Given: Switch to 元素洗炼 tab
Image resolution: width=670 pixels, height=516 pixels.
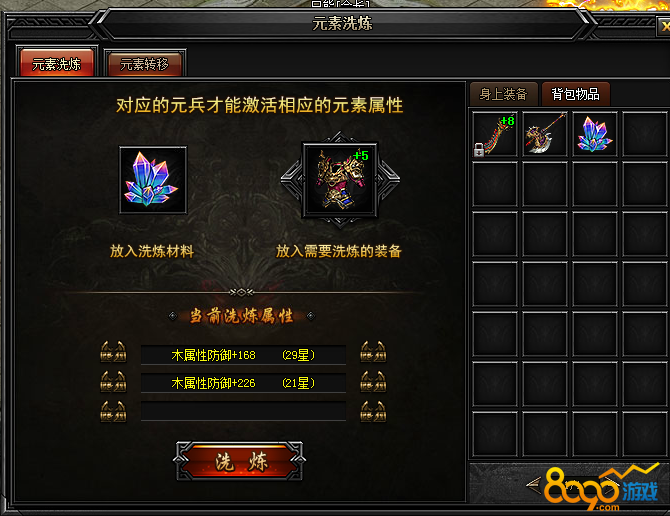Looking at the screenshot, I should (57, 63).
